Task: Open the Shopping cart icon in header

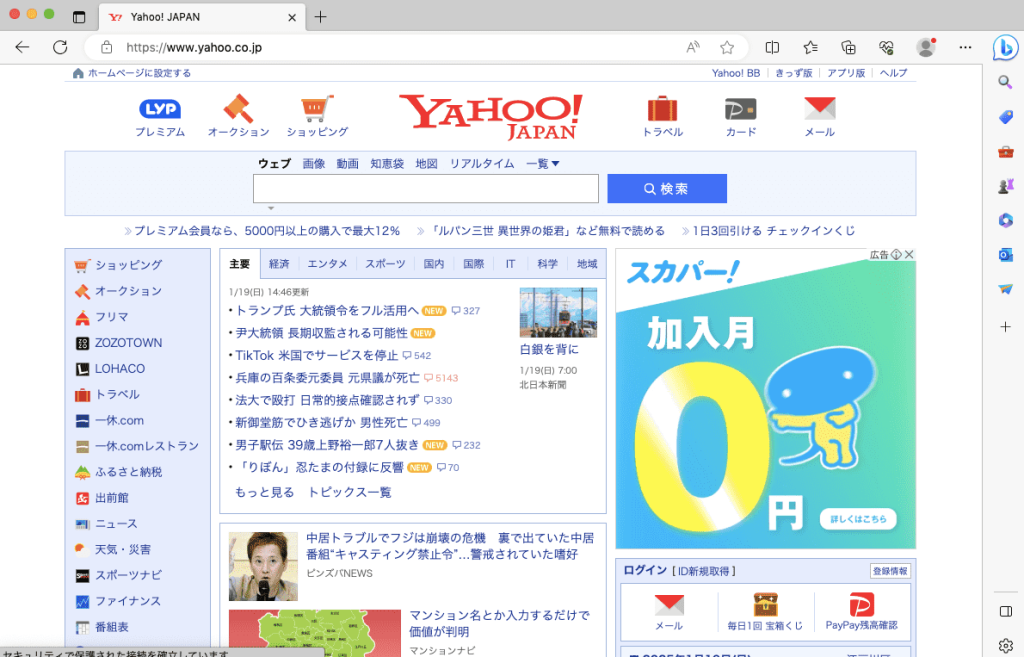Action: coord(317,108)
